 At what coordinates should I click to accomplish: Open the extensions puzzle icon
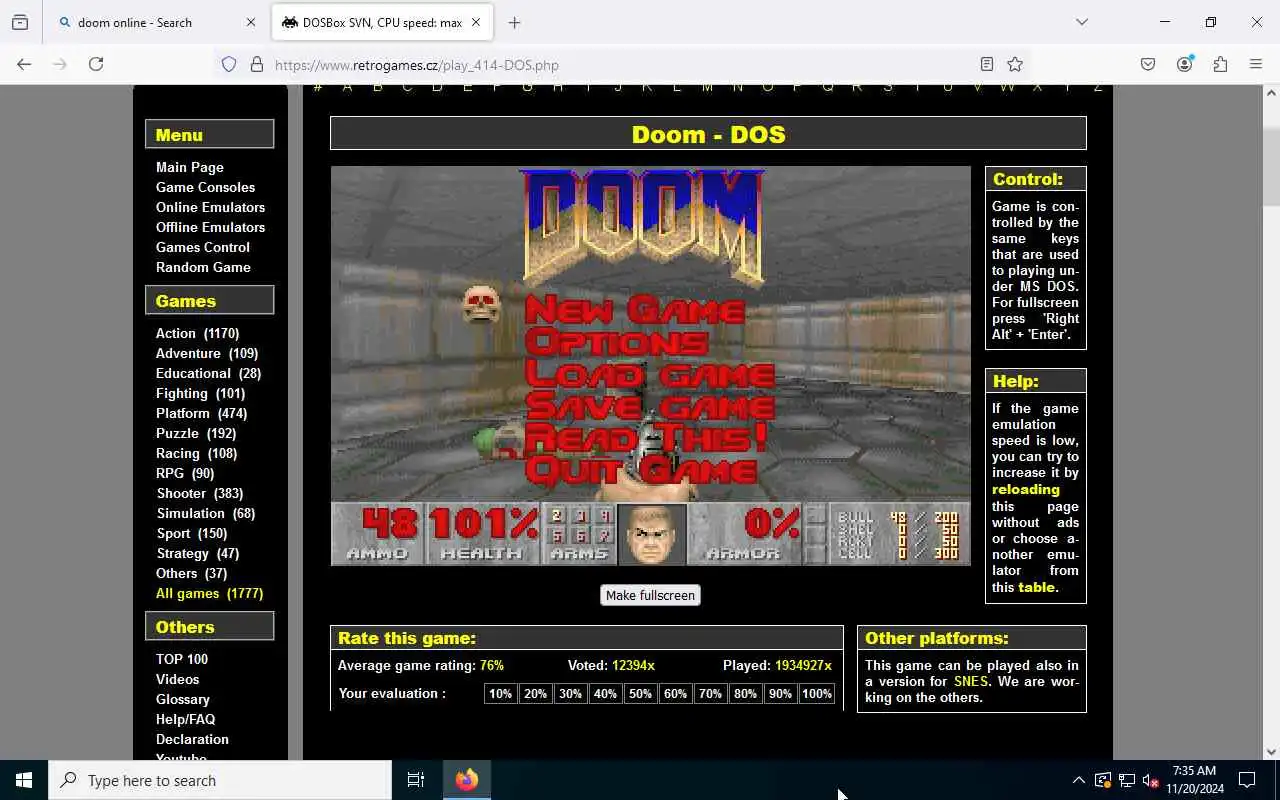[x=1220, y=64]
